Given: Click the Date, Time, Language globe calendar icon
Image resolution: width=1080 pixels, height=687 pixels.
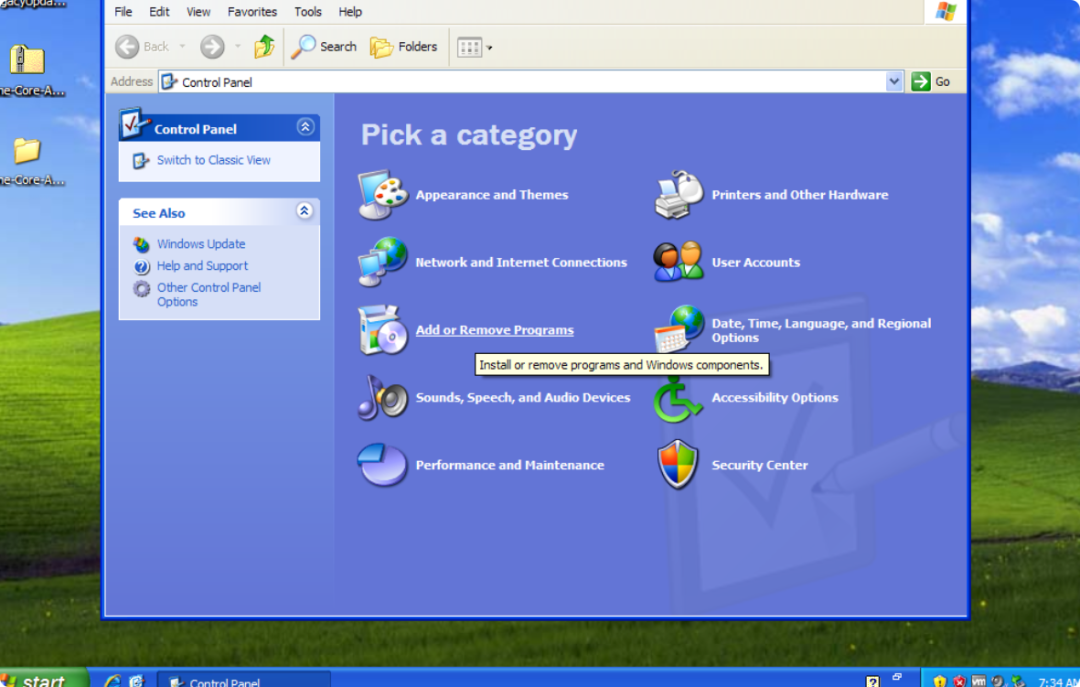Looking at the screenshot, I should pyautogui.click(x=679, y=329).
